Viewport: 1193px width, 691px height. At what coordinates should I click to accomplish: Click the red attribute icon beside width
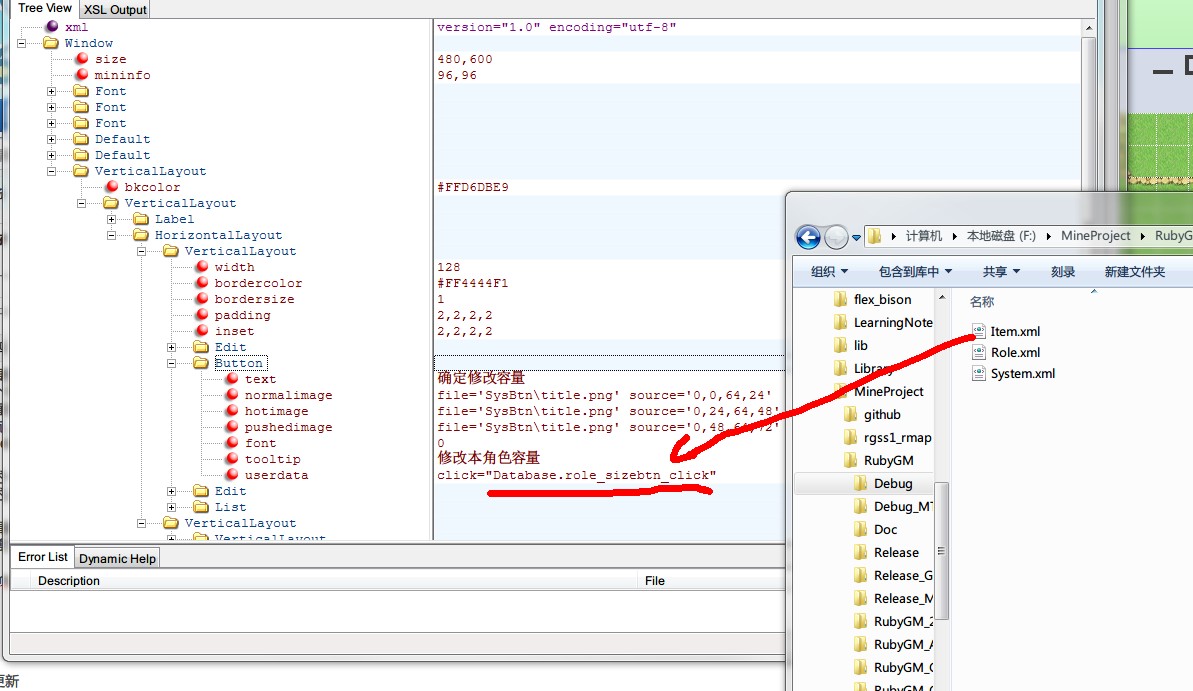202,266
